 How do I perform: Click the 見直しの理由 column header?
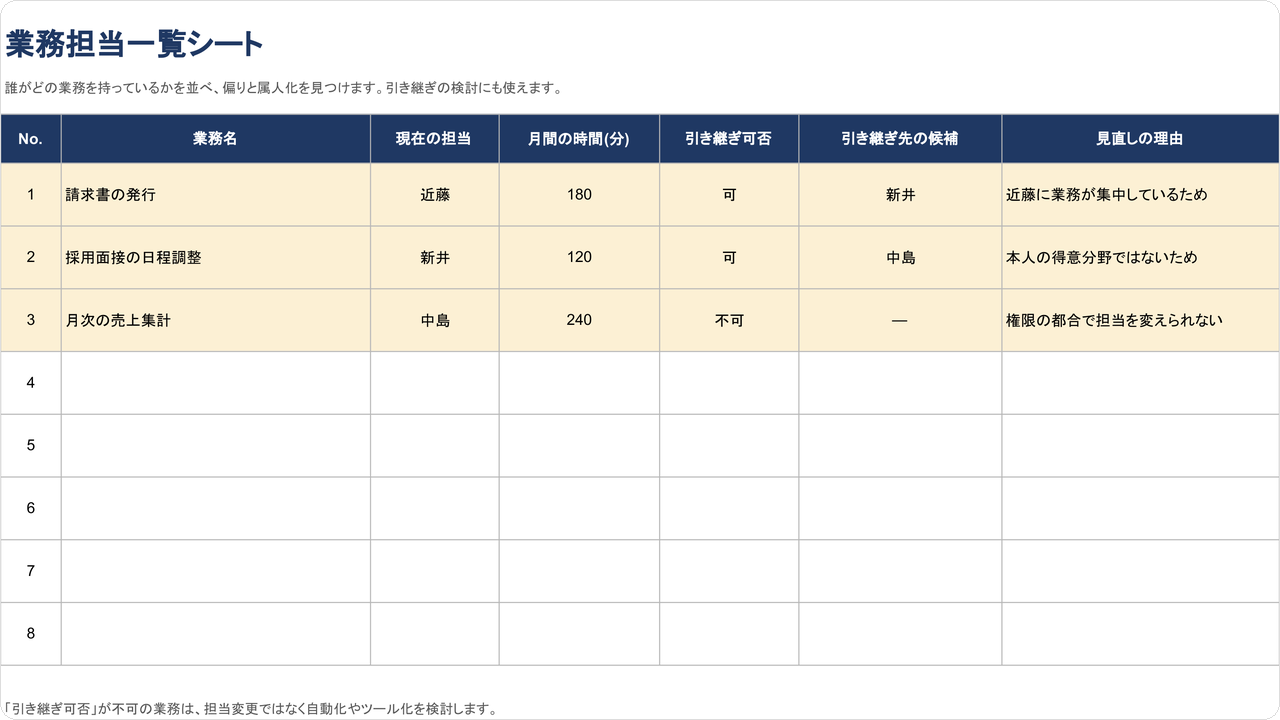[x=1140, y=139]
